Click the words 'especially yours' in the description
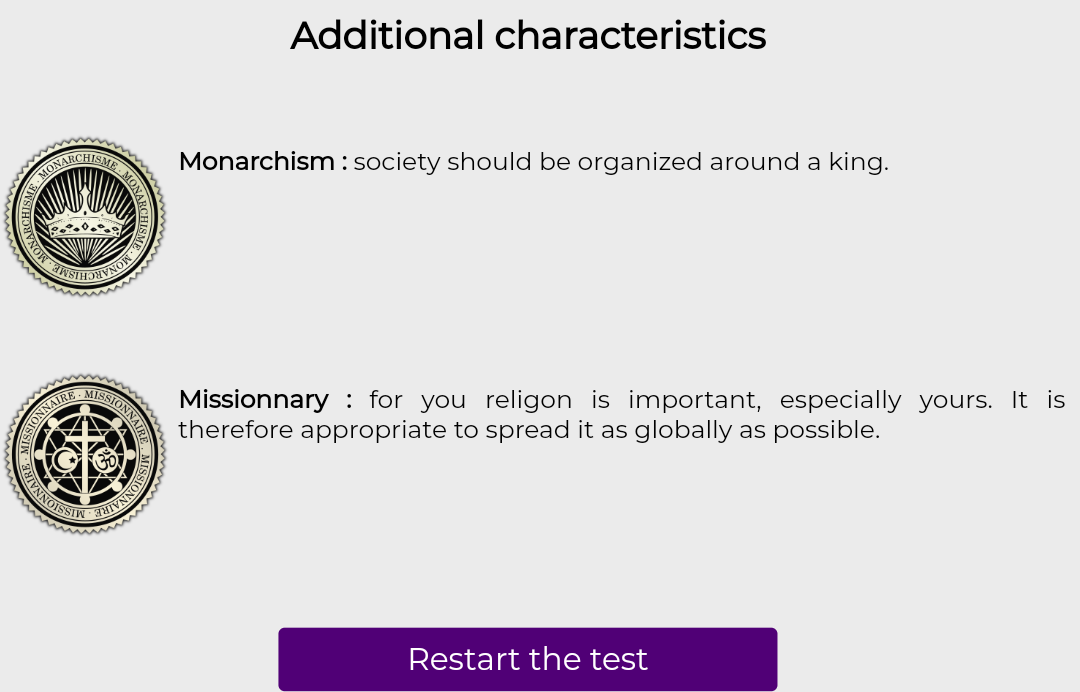The height and width of the screenshot is (692, 1080). pyautogui.click(x=886, y=399)
